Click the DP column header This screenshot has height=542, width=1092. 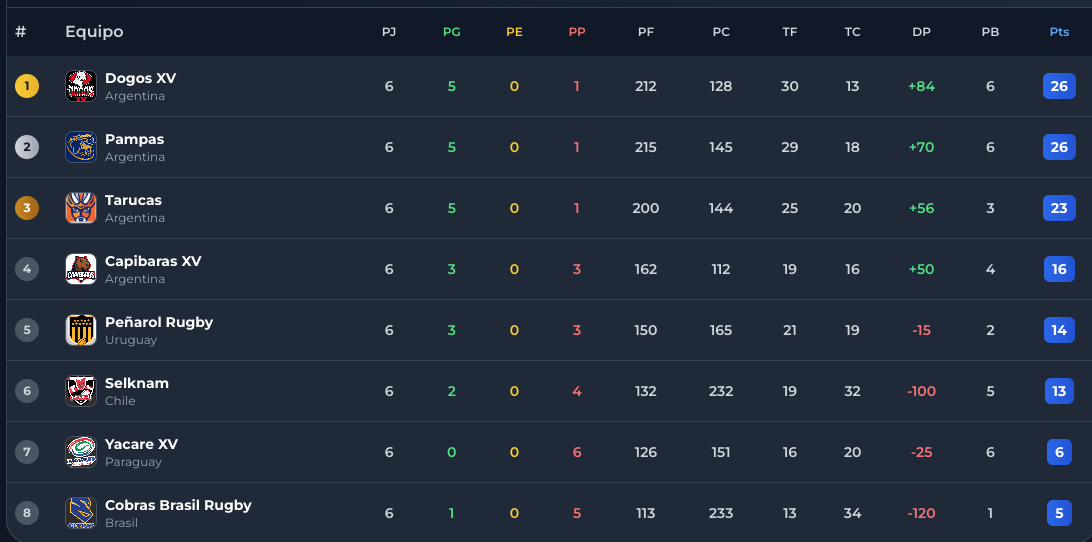pyautogui.click(x=921, y=32)
